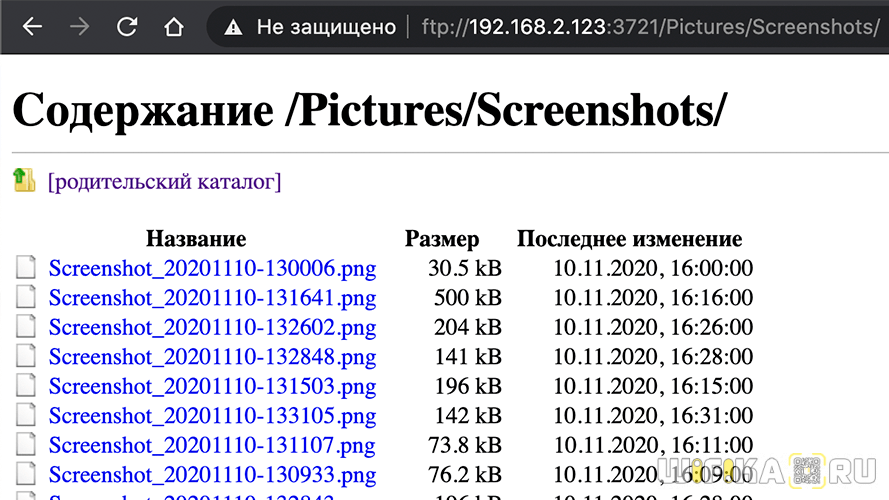
Task: Click the parent directory folder icon
Action: tap(24, 180)
